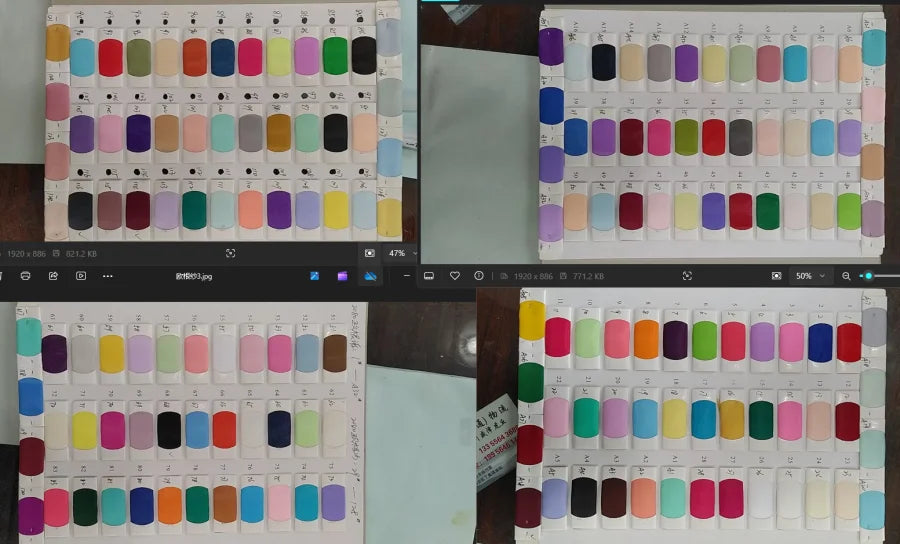Click the OneDrive cloud icon

coord(370,276)
